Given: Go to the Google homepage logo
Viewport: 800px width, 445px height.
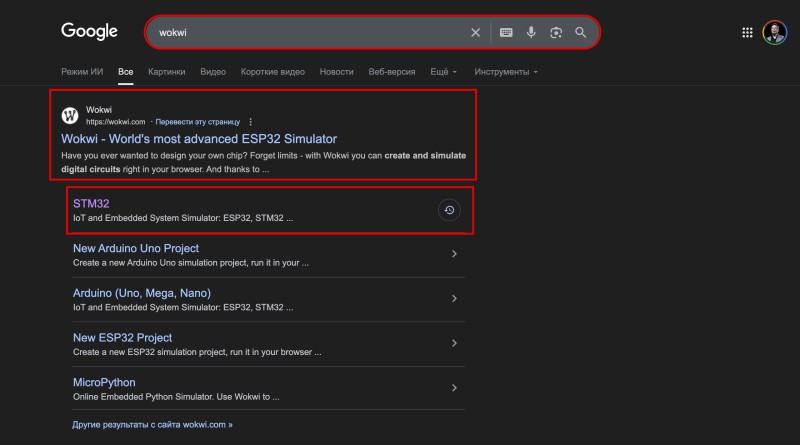Looking at the screenshot, I should (x=89, y=31).
